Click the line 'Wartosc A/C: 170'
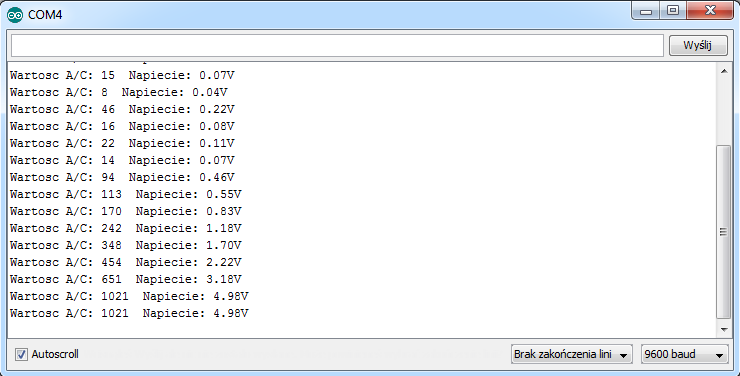740x376 pixels. tap(126, 211)
